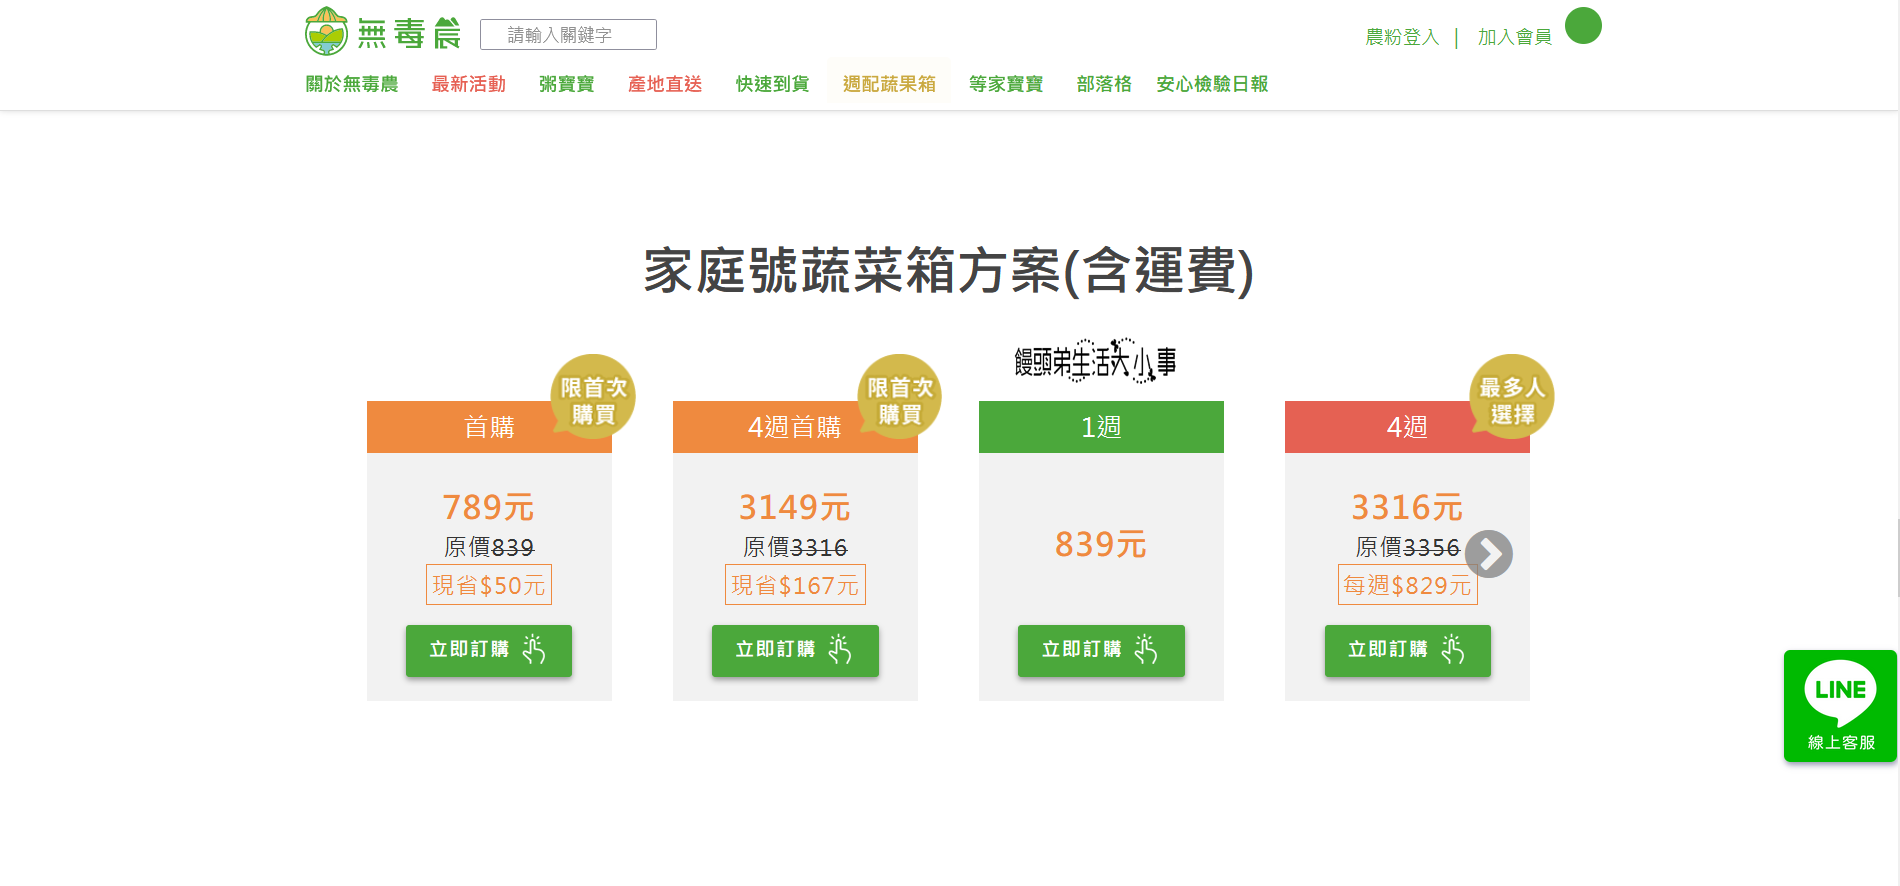The width and height of the screenshot is (1900, 886).
Task: Click the 無毒農 logo icon
Action: (x=326, y=32)
